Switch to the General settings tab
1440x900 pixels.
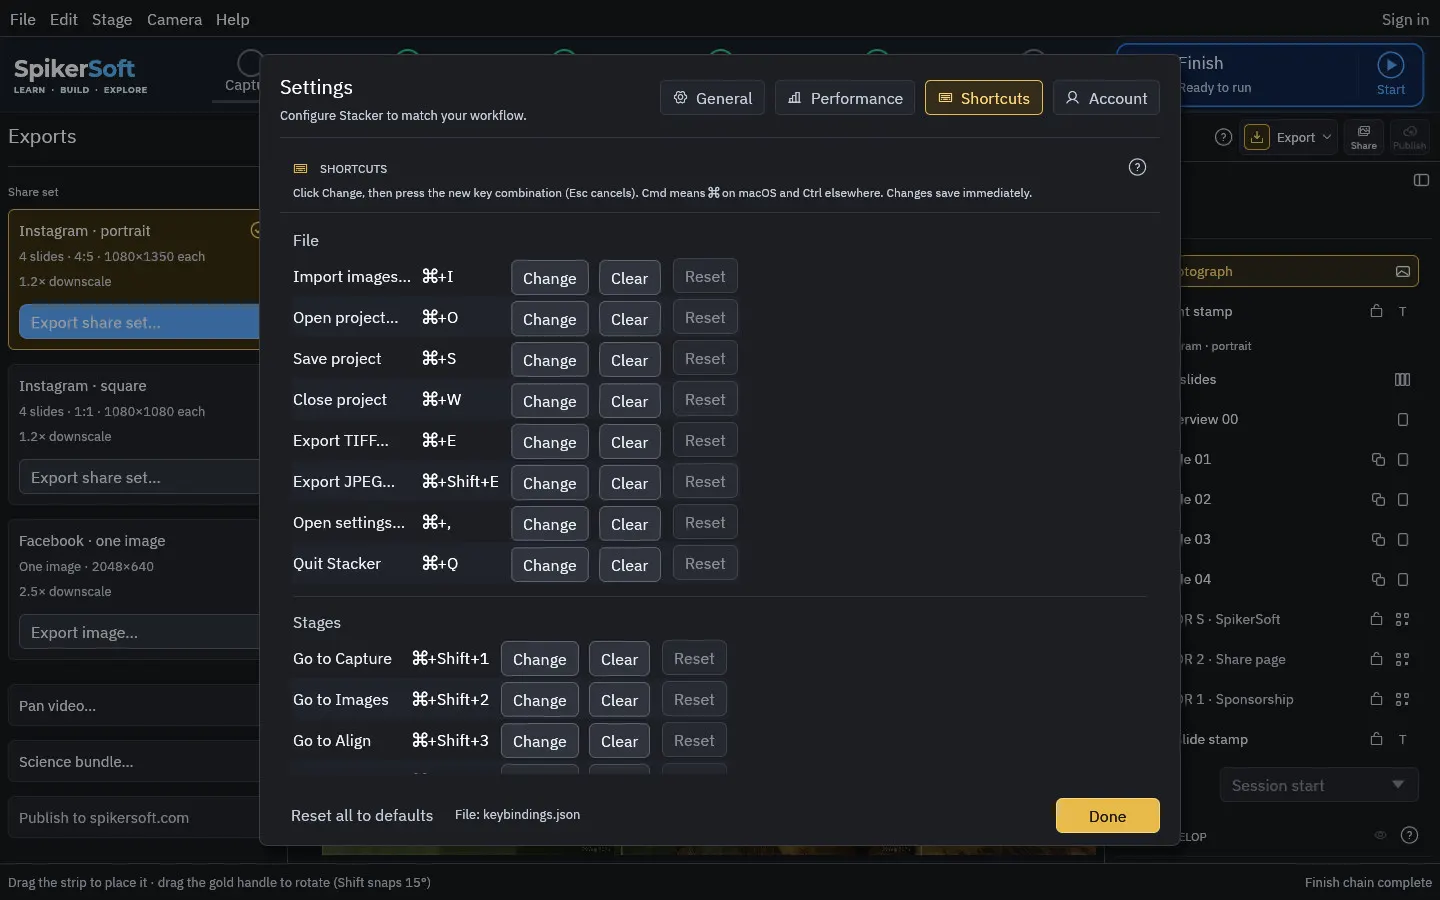712,98
